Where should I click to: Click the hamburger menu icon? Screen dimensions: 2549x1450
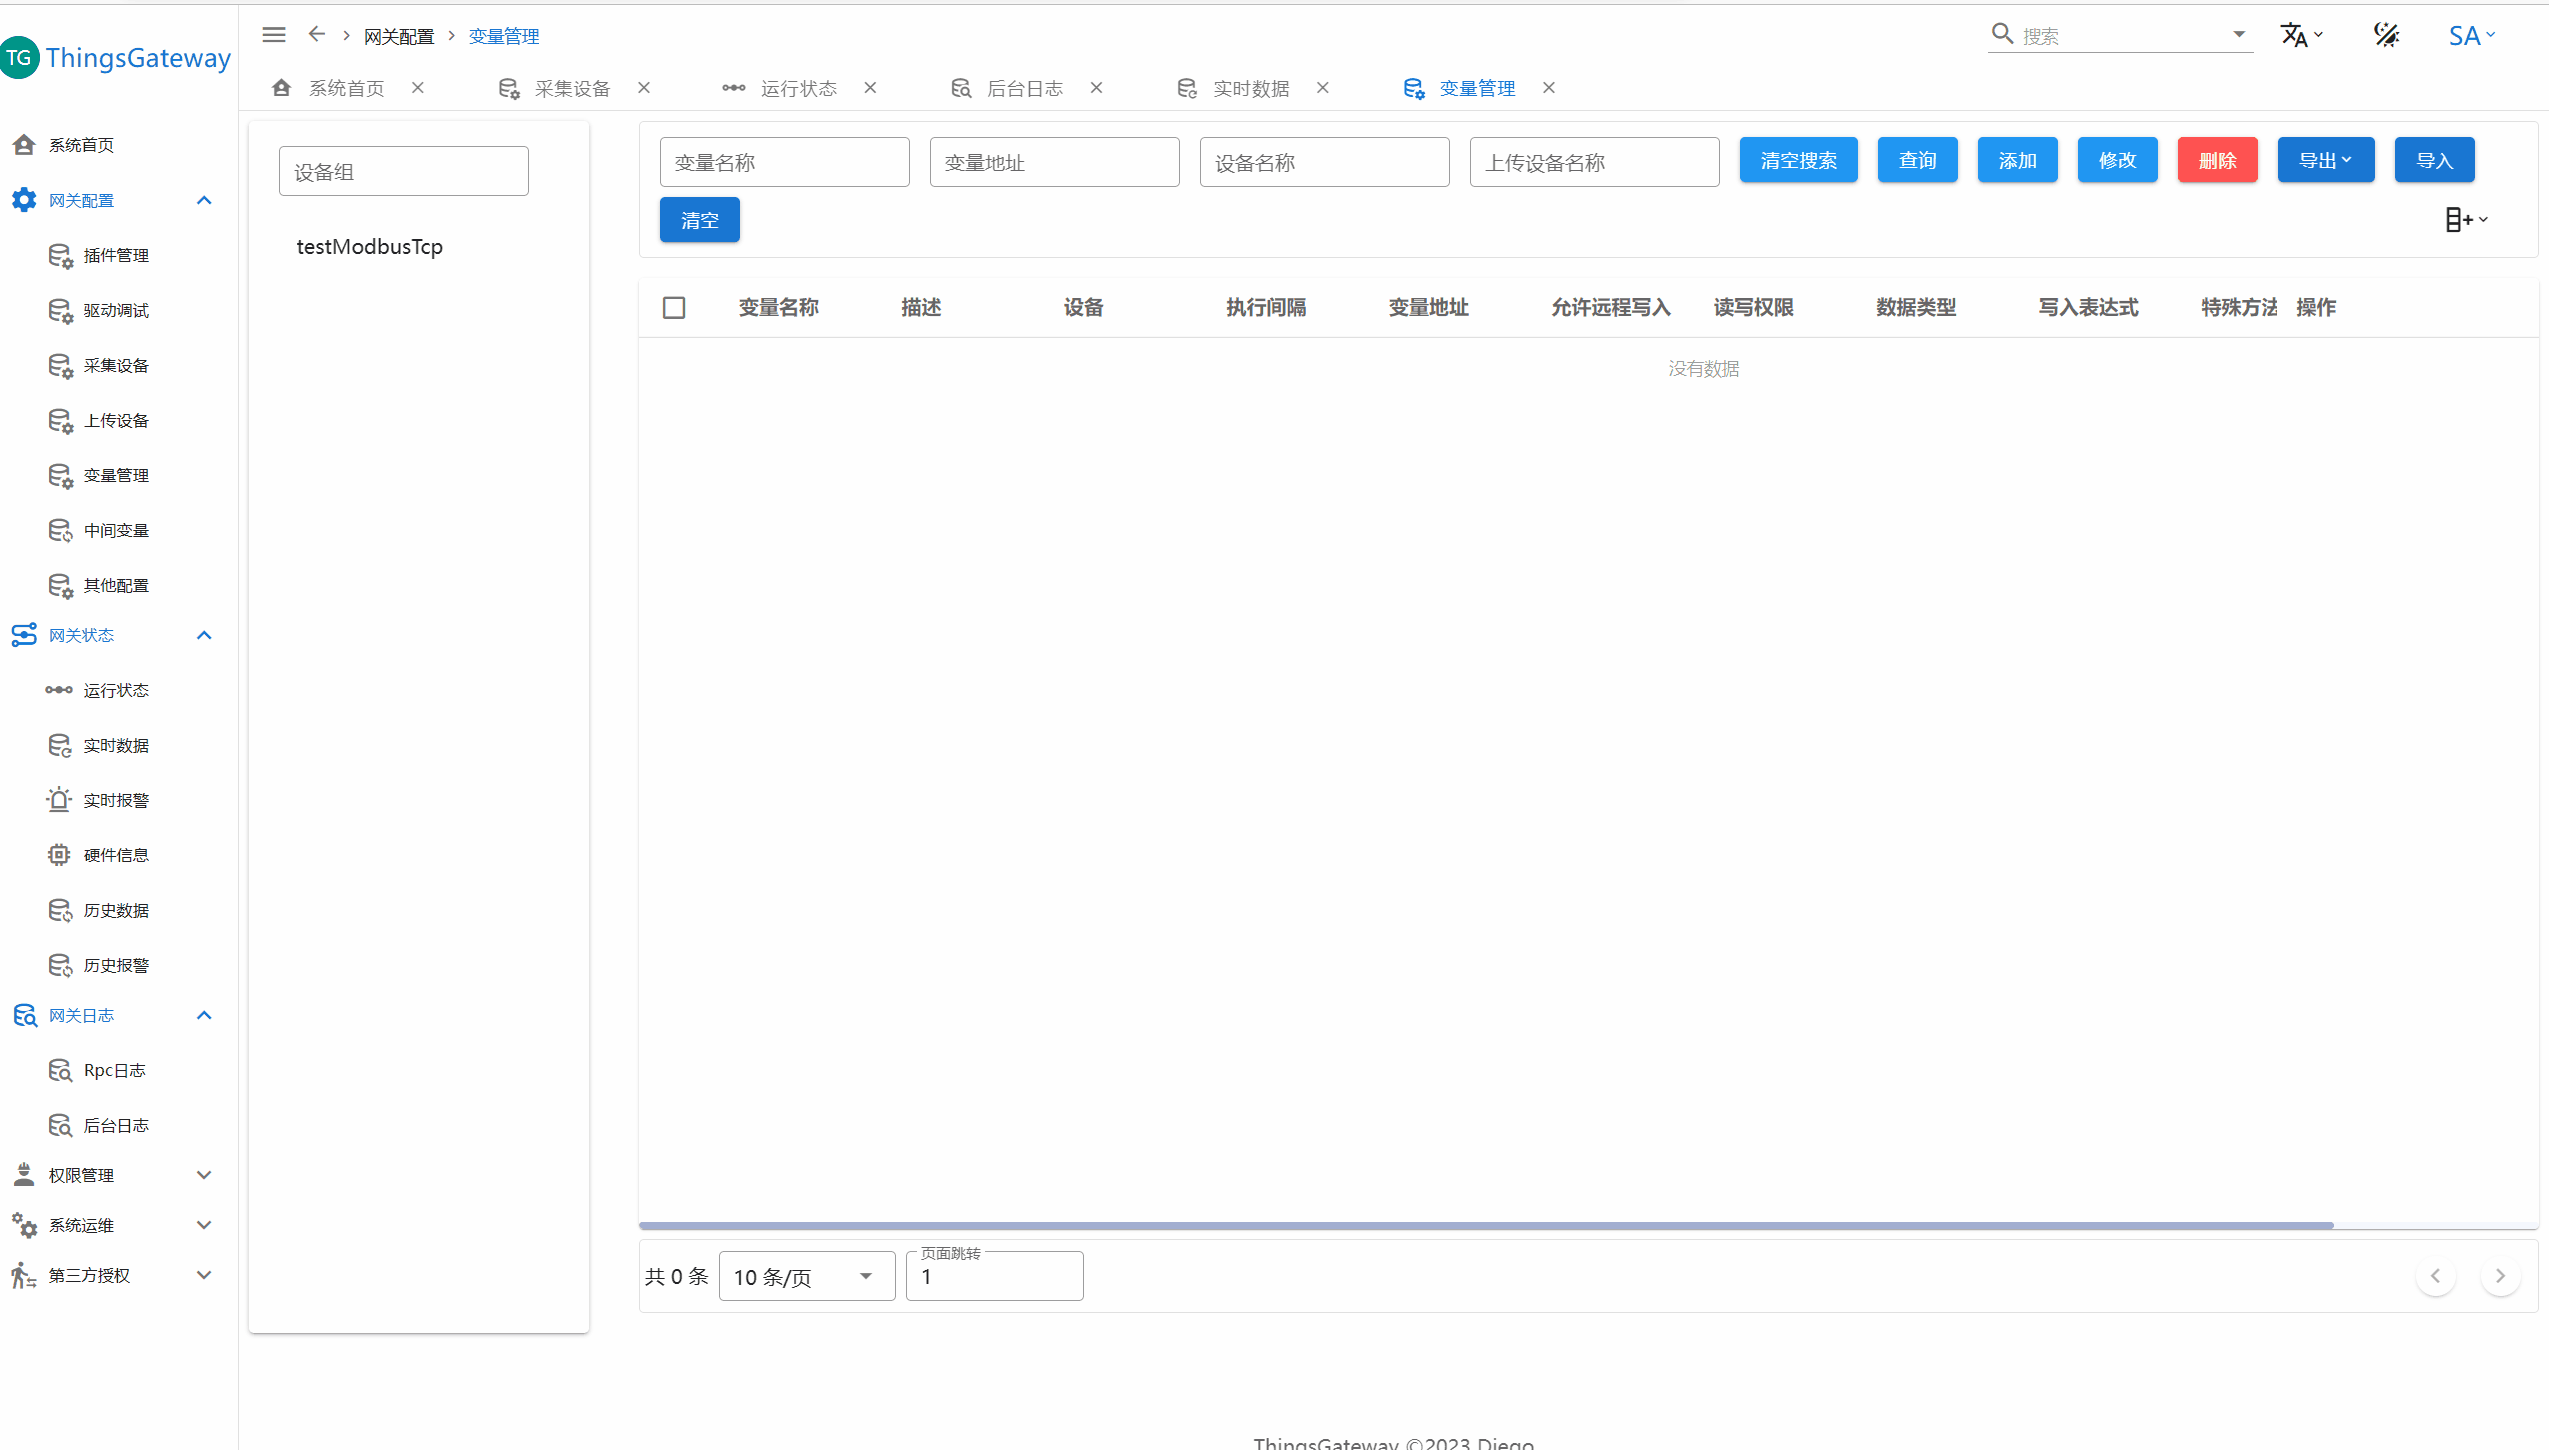(x=274, y=35)
